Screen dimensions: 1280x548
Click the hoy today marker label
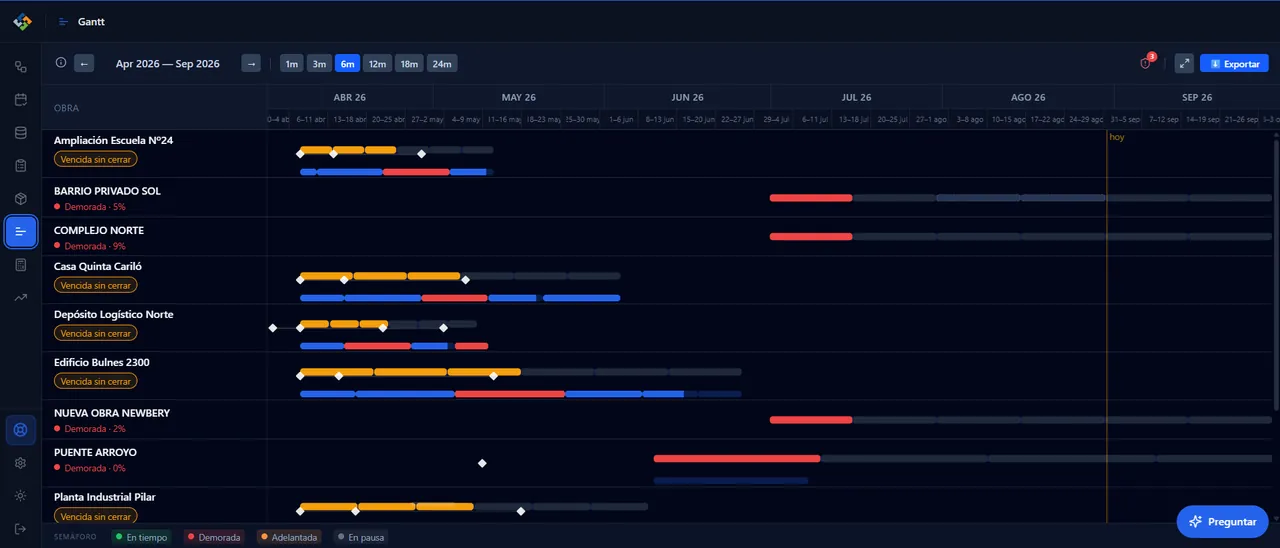[x=1117, y=137]
